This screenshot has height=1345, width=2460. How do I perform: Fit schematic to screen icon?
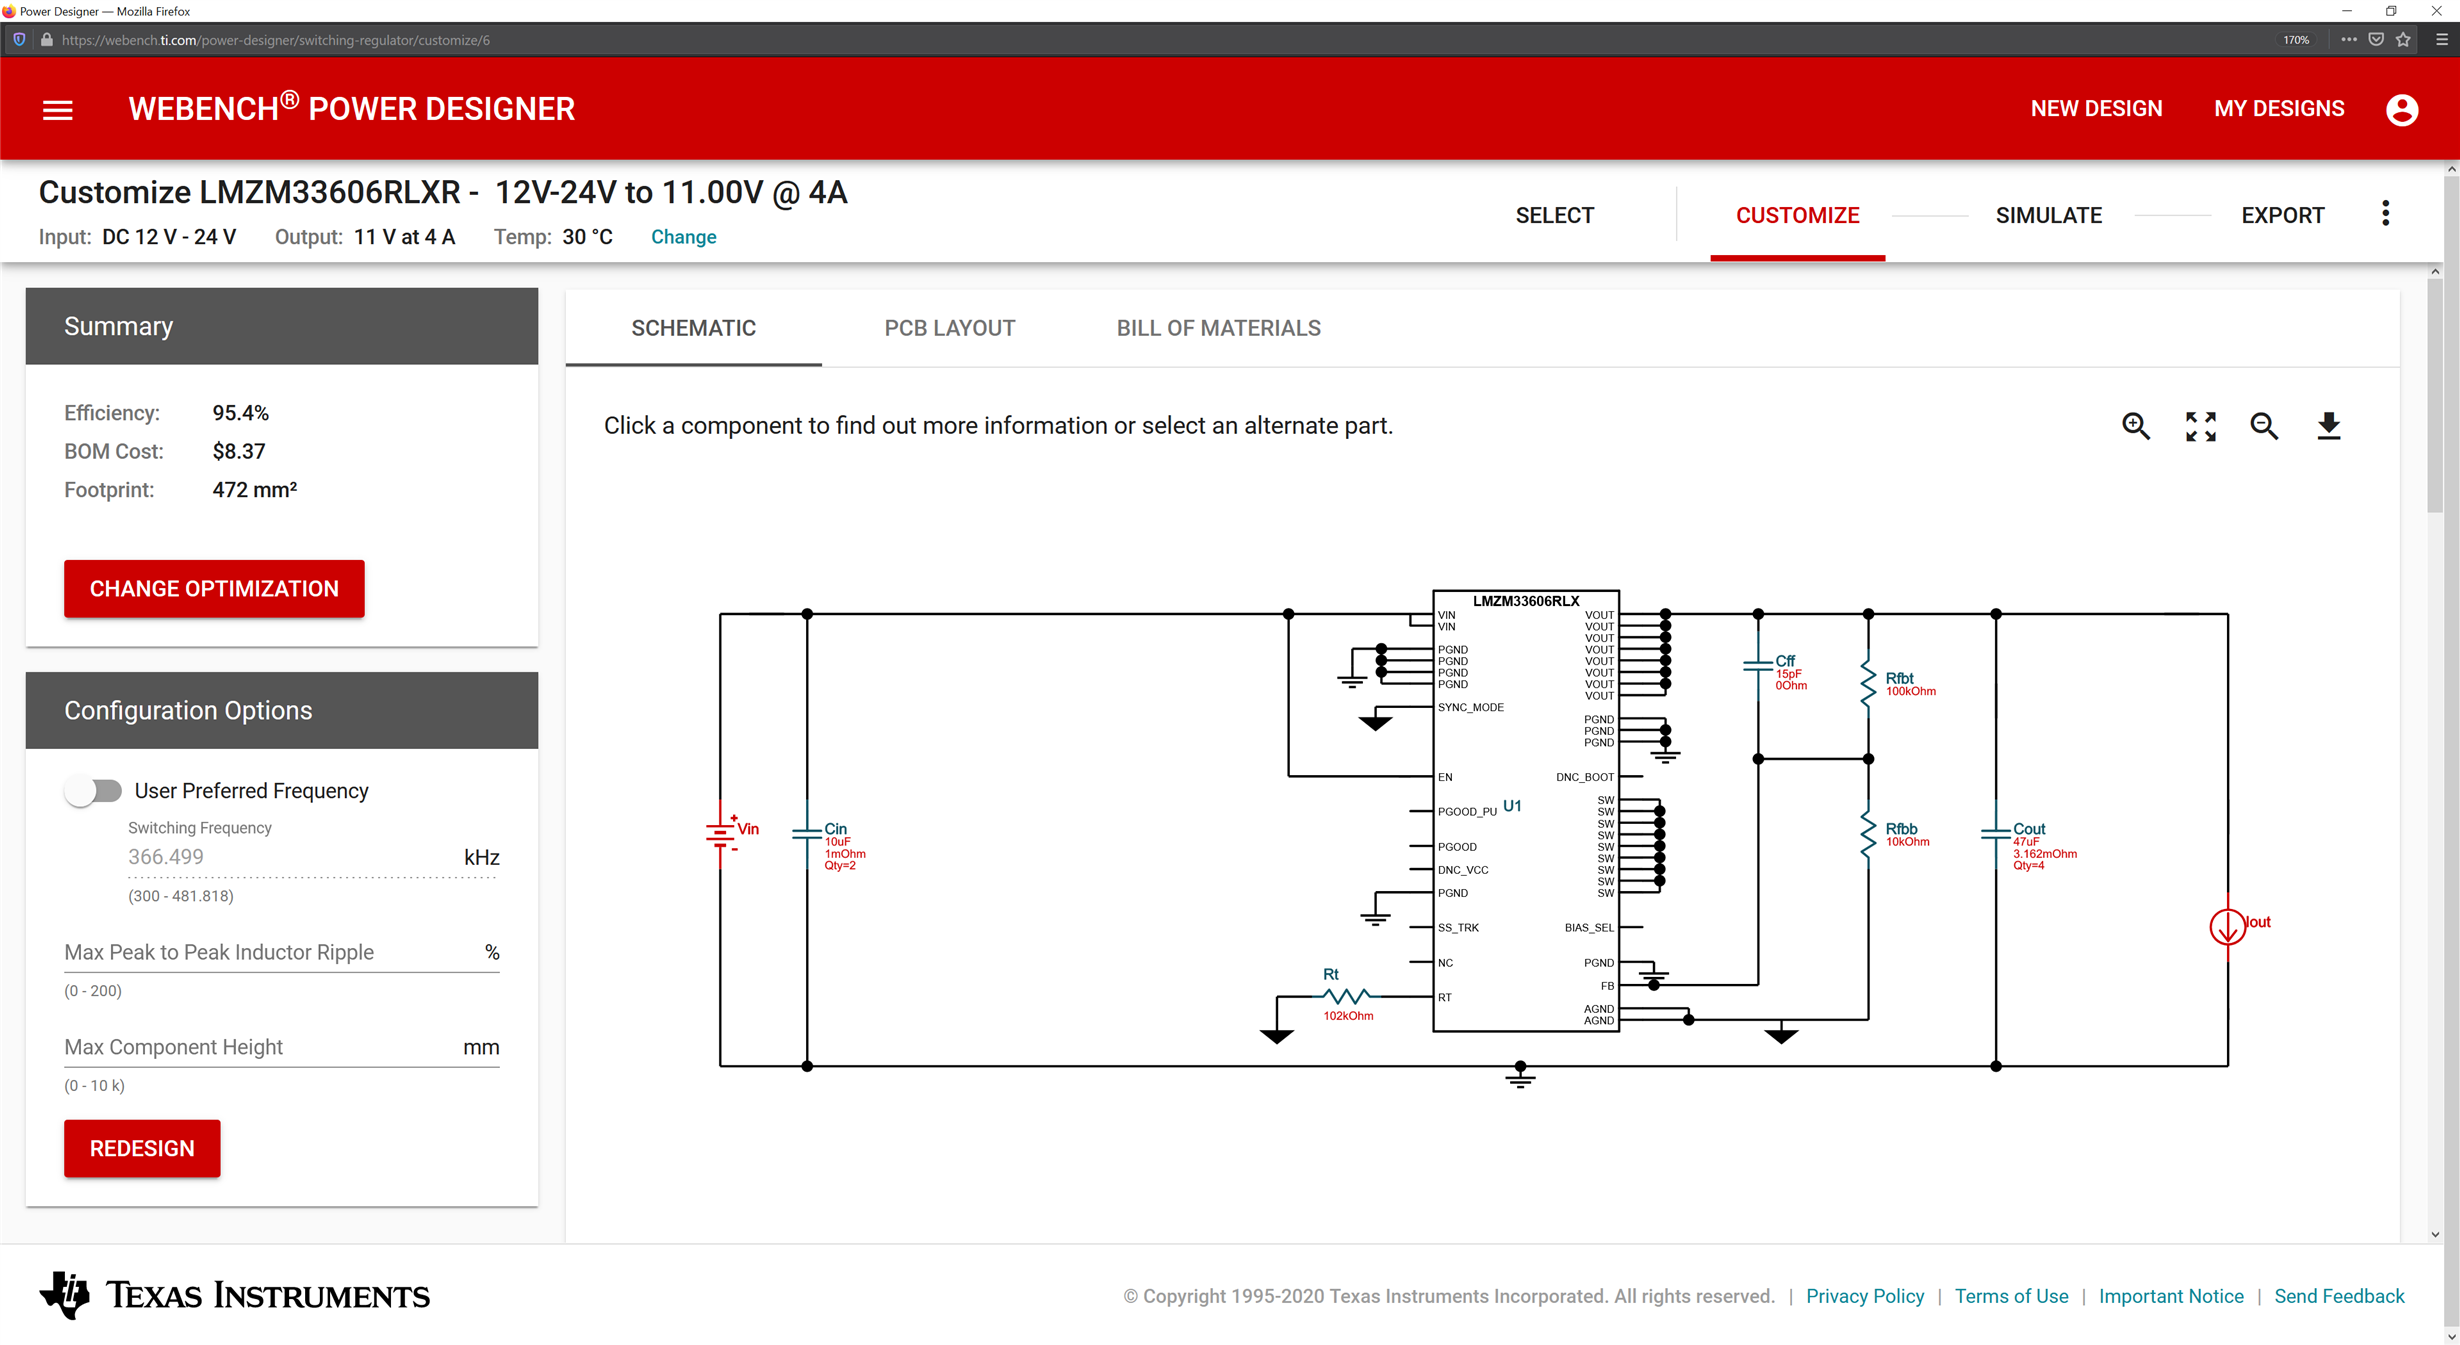tap(2200, 426)
